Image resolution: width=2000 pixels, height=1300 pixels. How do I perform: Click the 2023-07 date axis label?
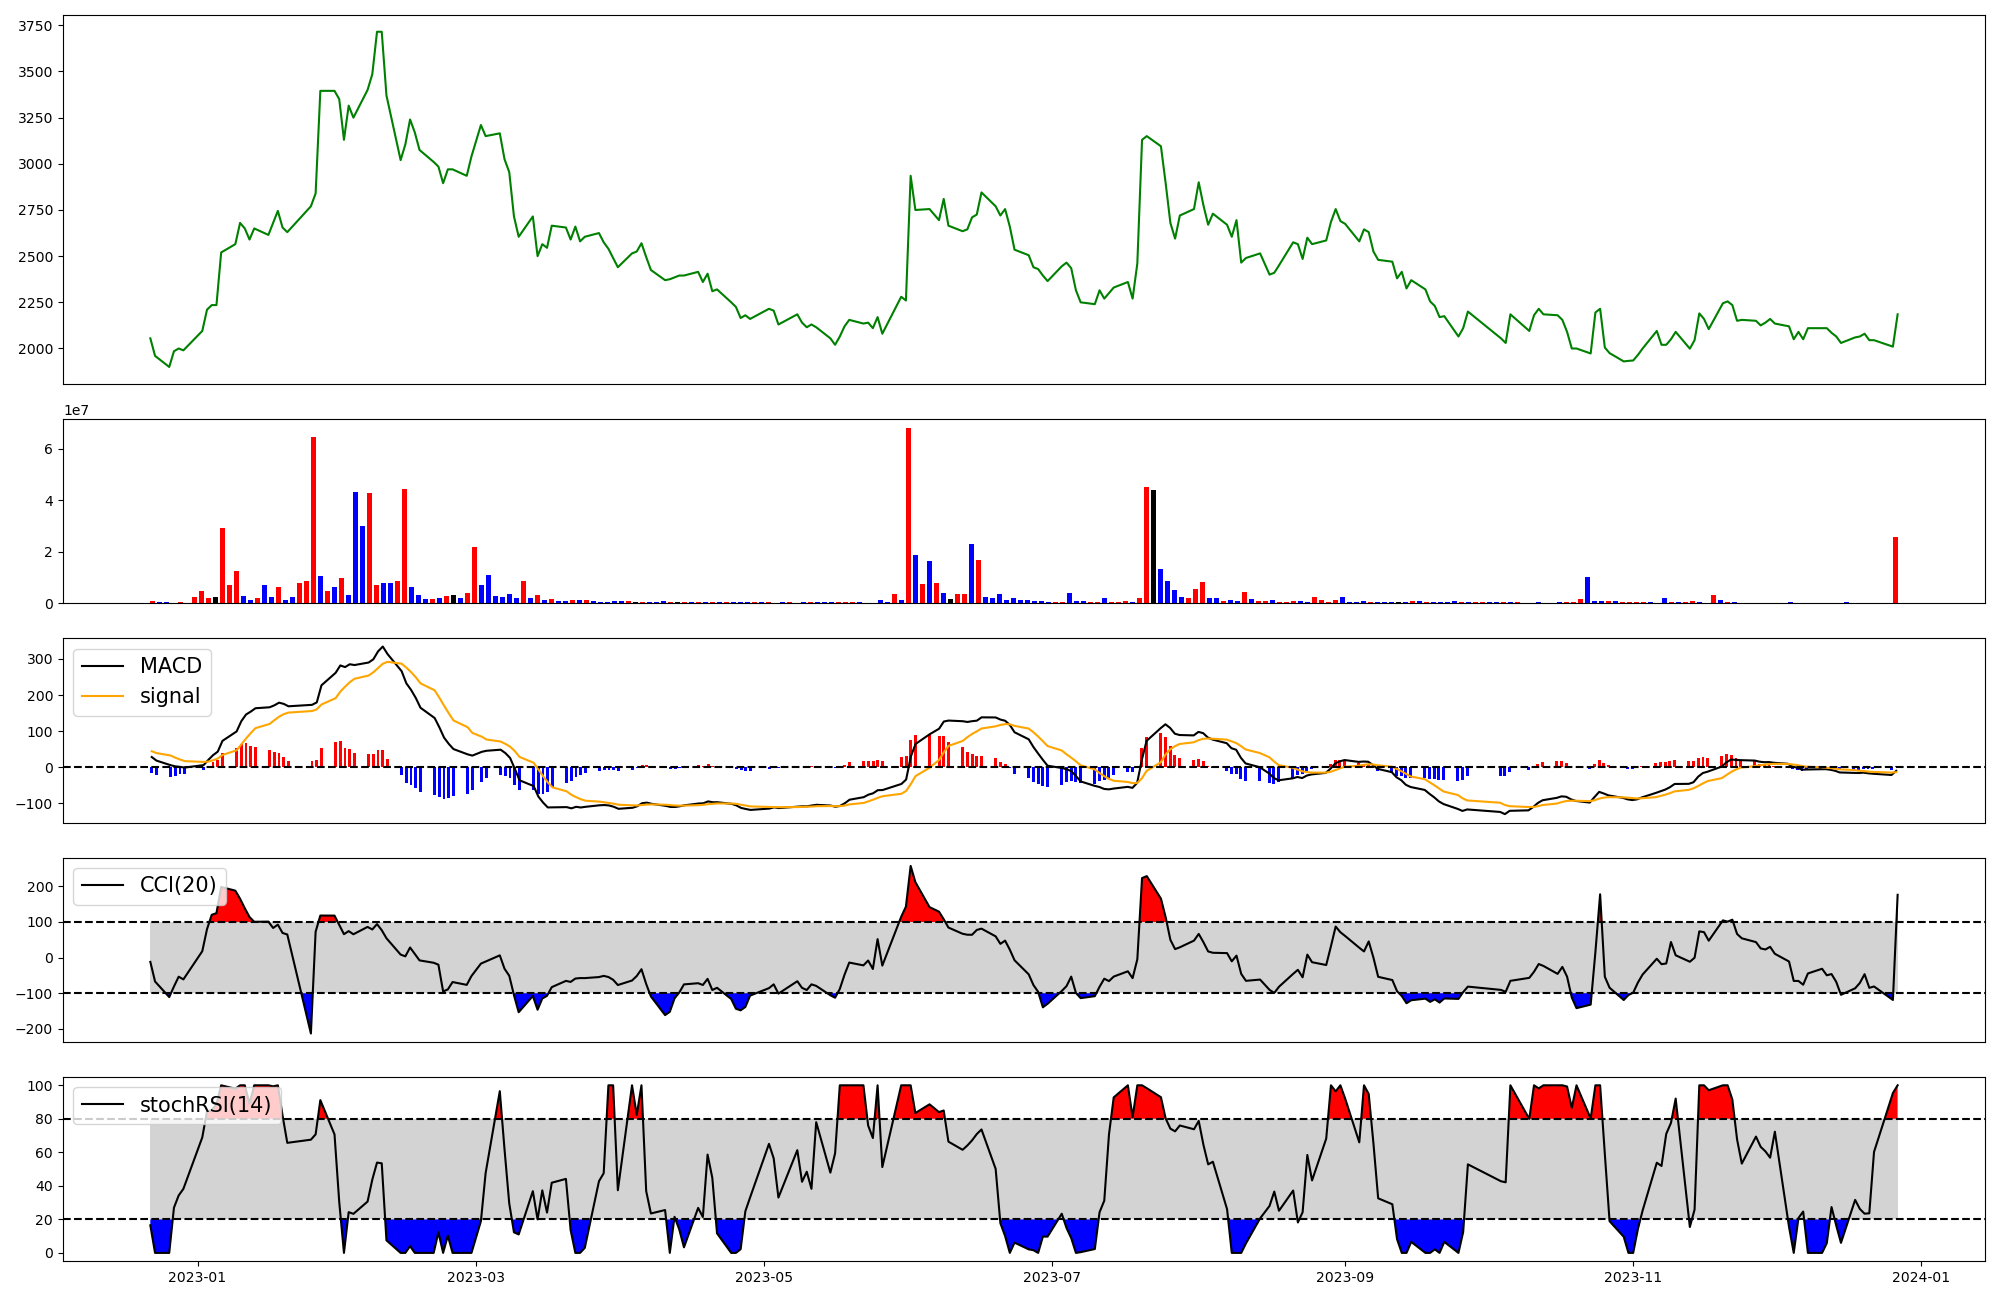(1053, 1277)
